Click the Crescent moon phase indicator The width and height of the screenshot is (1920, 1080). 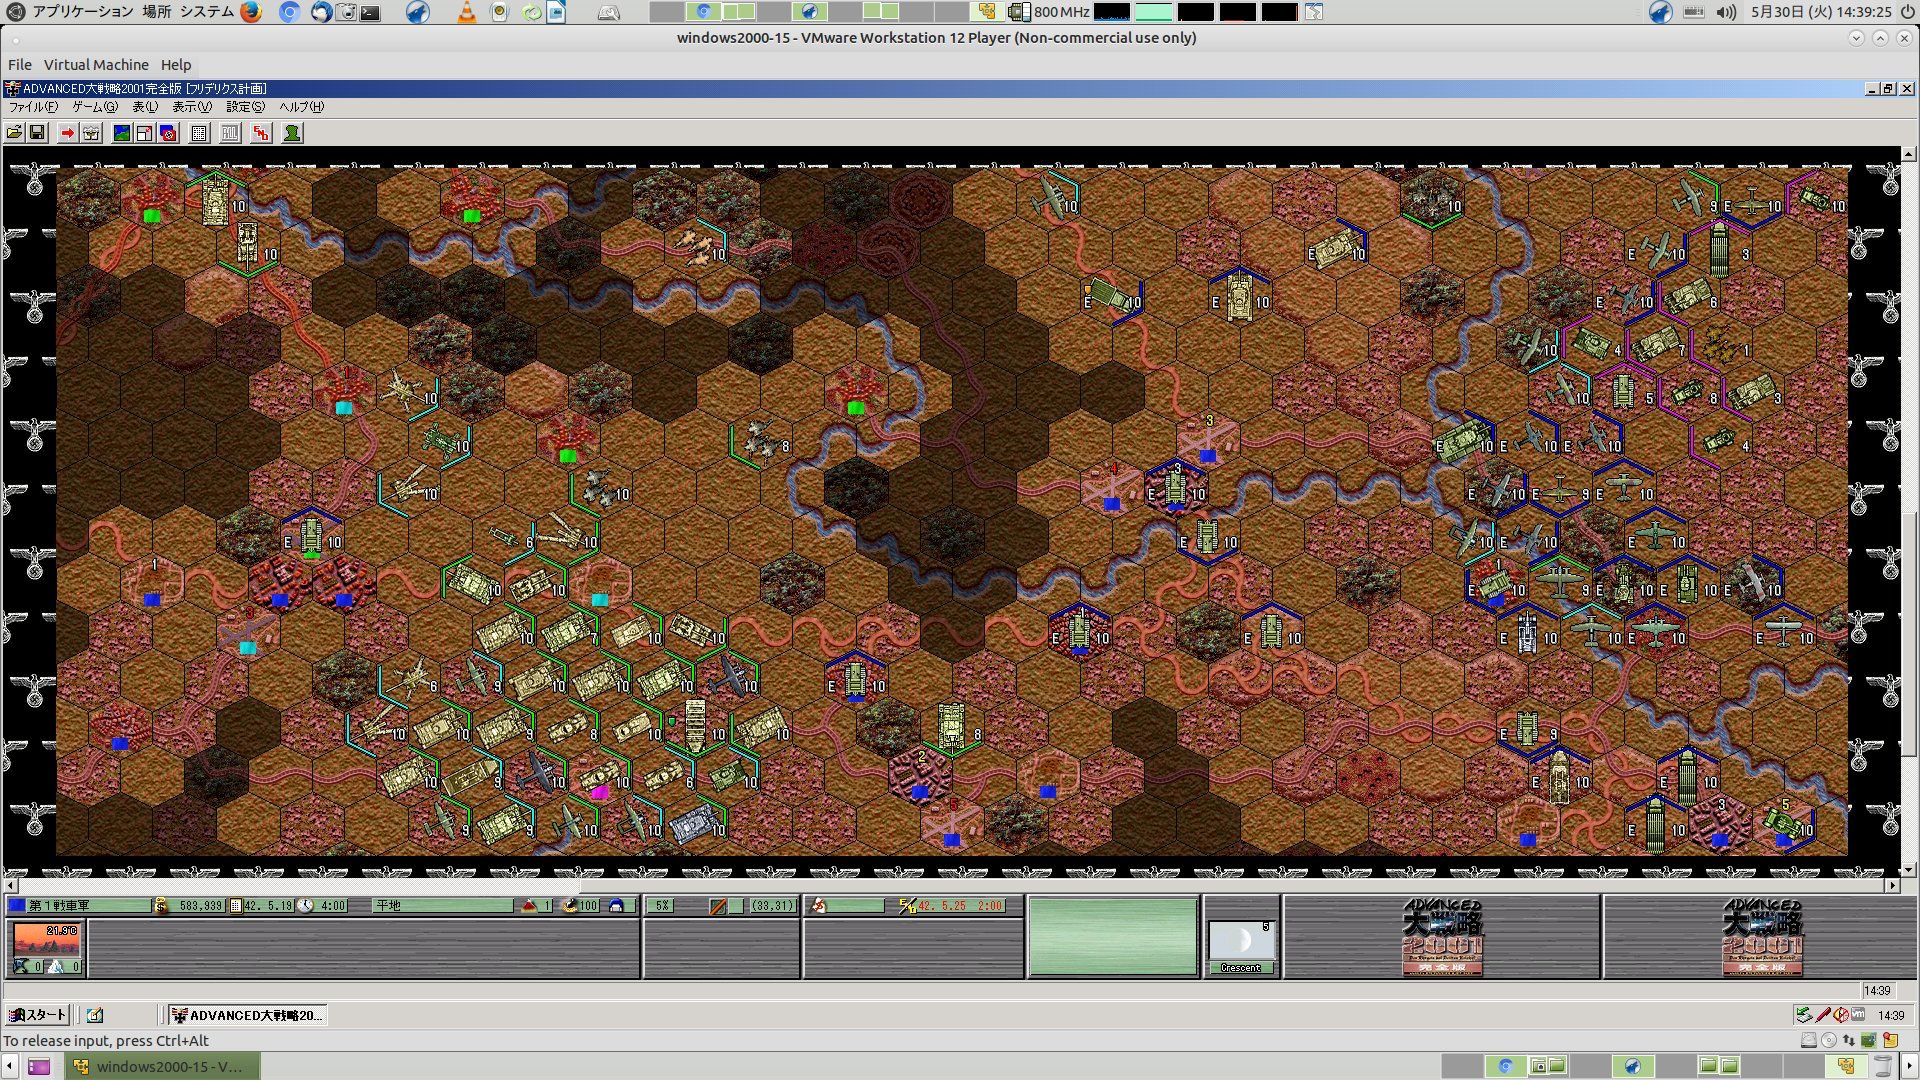click(1241, 948)
